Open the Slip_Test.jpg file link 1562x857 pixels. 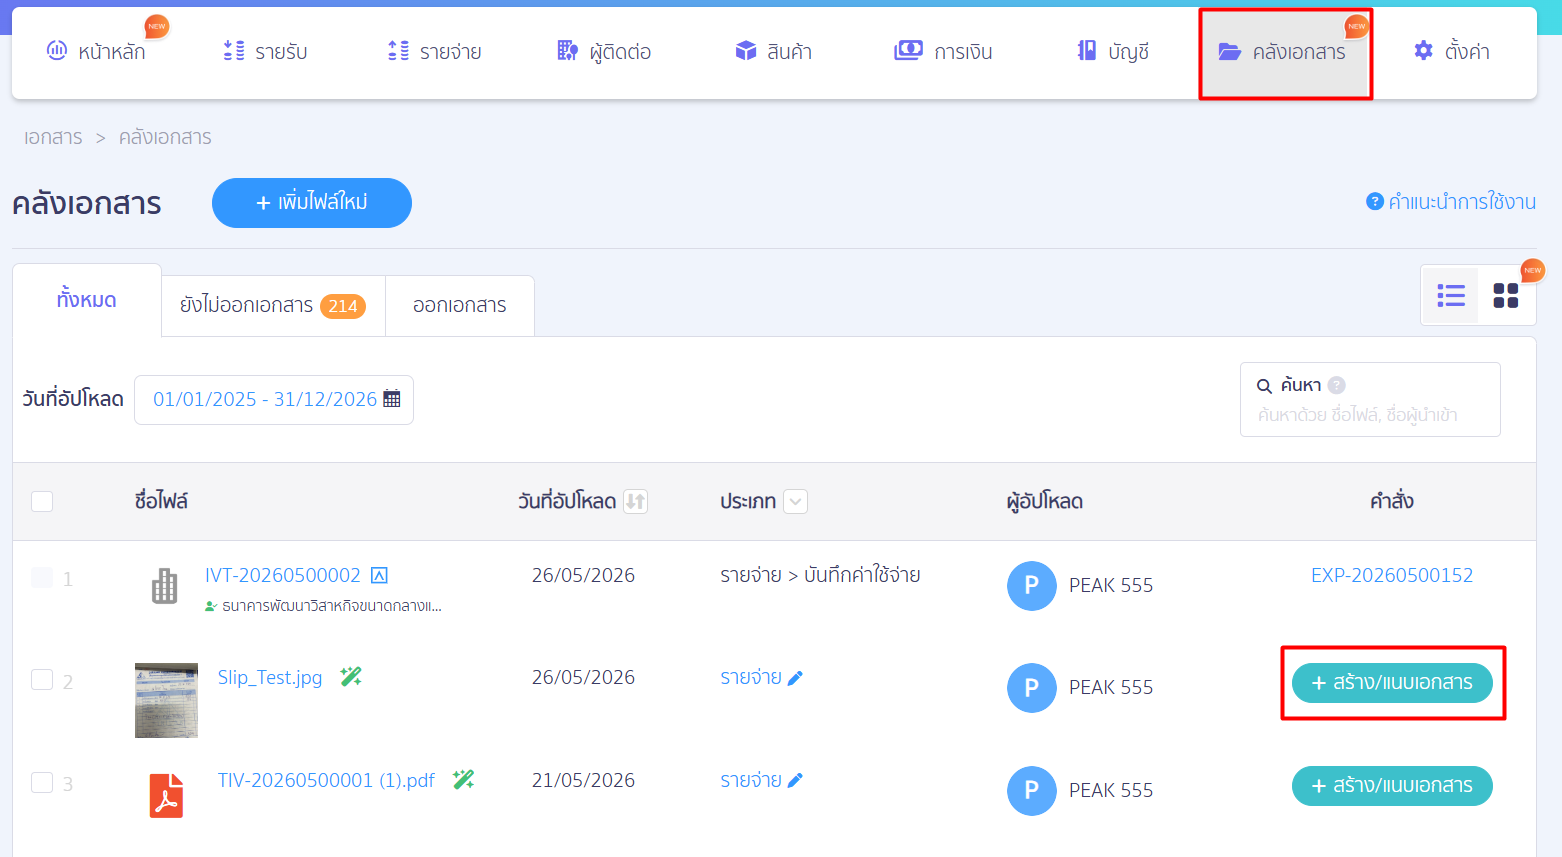(x=270, y=677)
